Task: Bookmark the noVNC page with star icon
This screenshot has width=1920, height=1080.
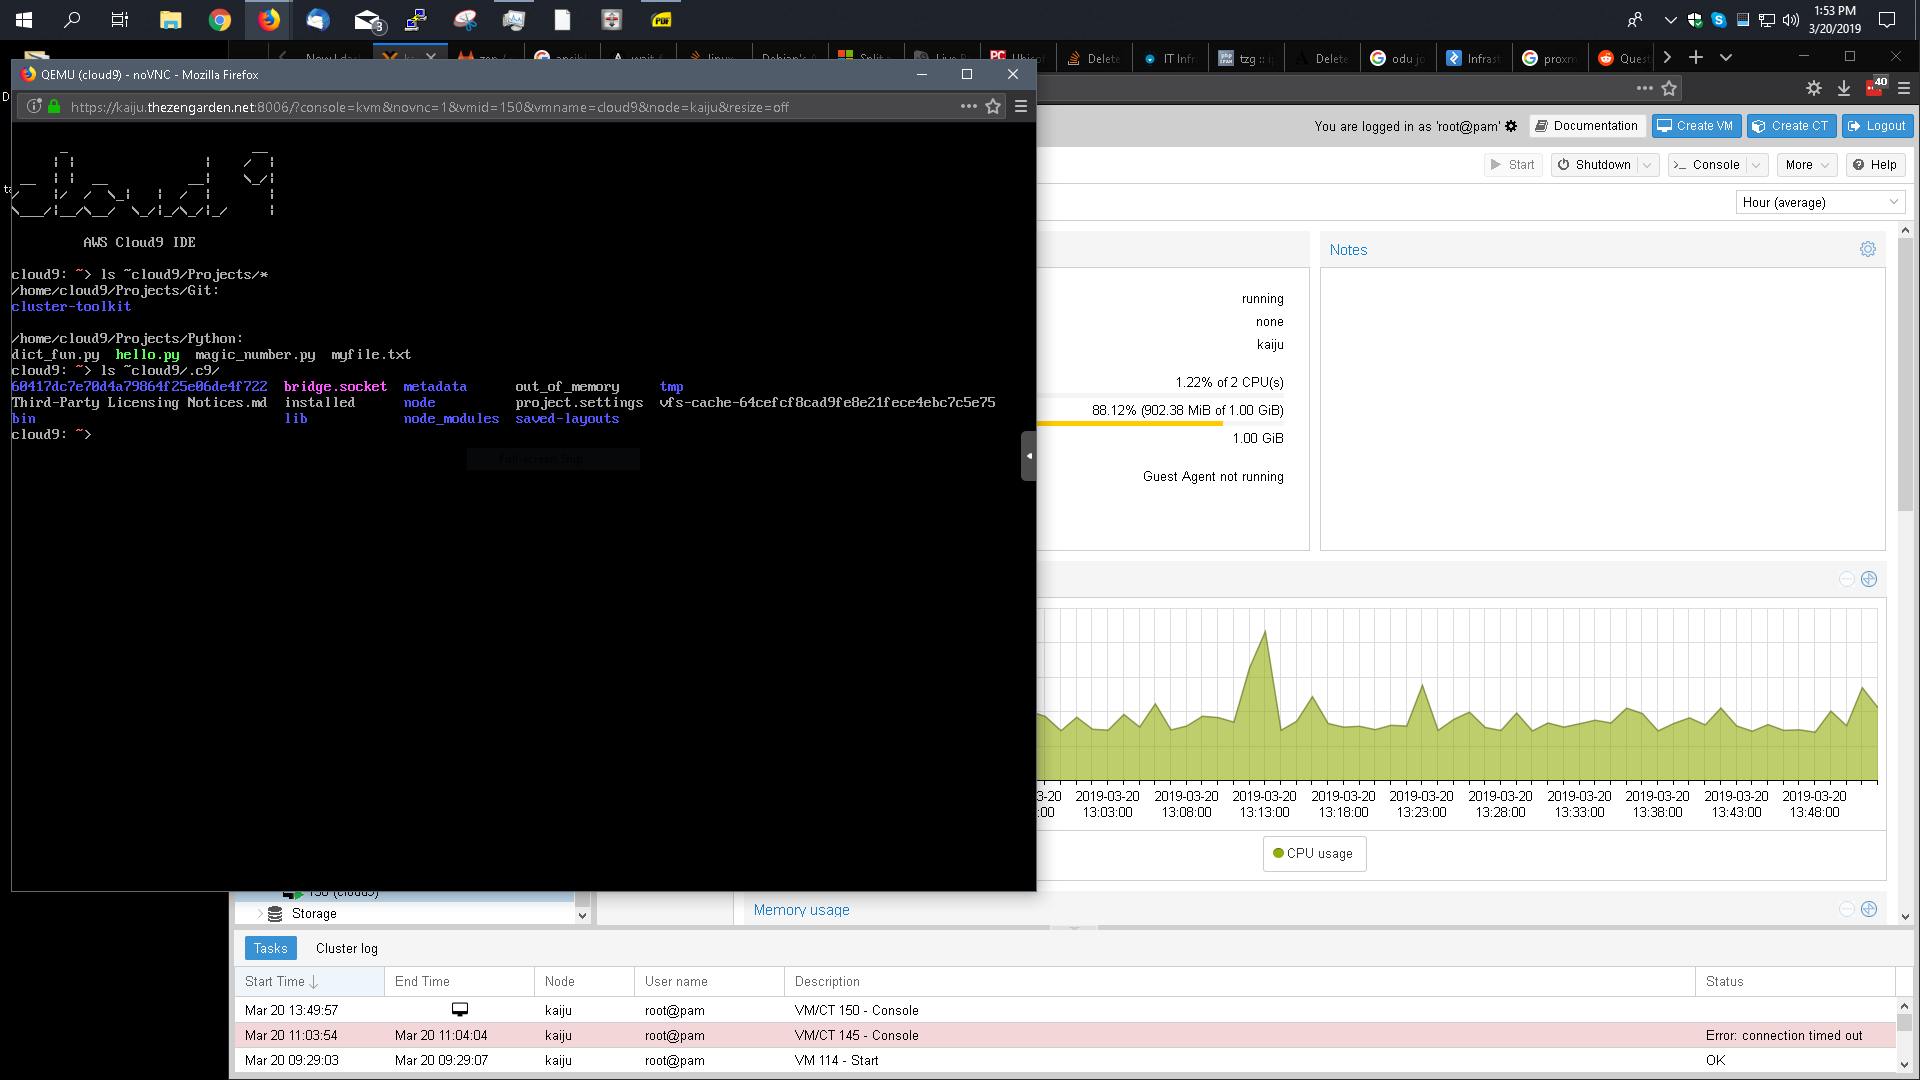Action: tap(993, 106)
